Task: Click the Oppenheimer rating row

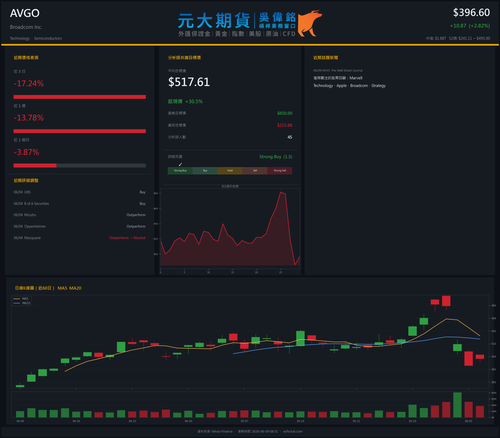Action: [80, 226]
